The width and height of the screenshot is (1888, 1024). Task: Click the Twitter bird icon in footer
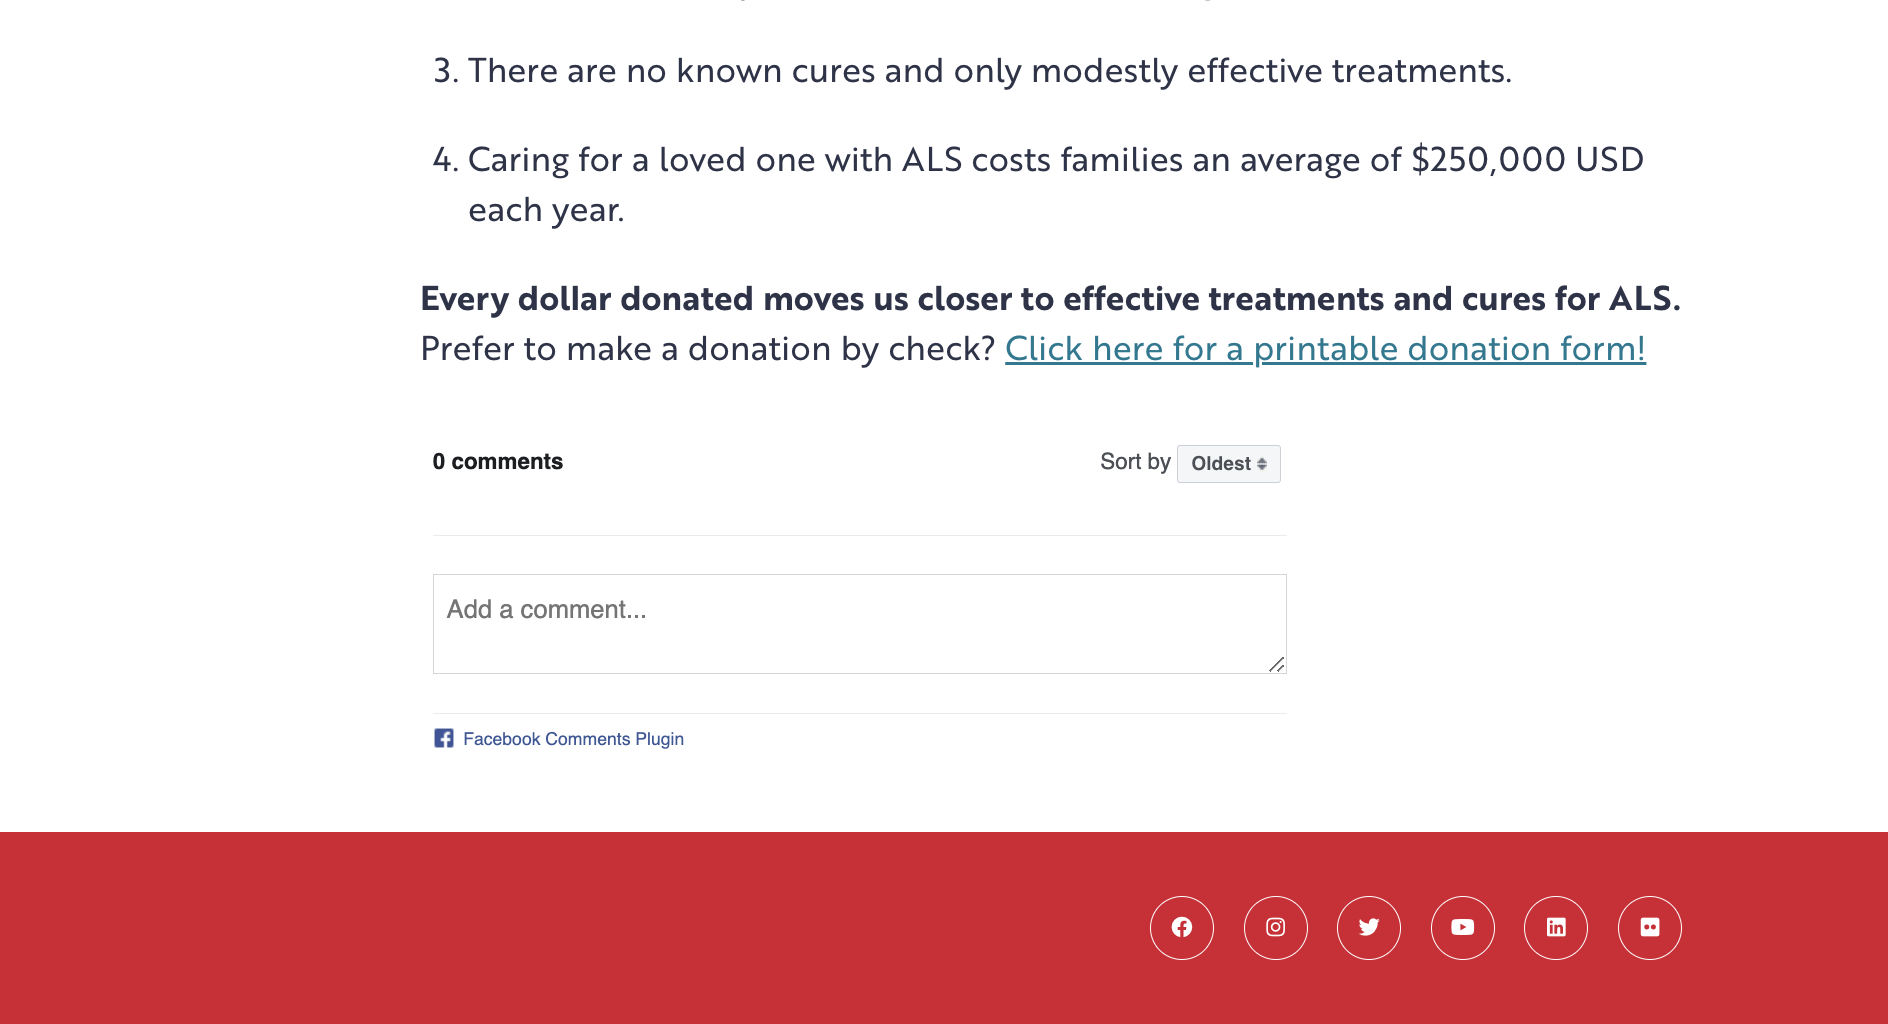(x=1368, y=928)
